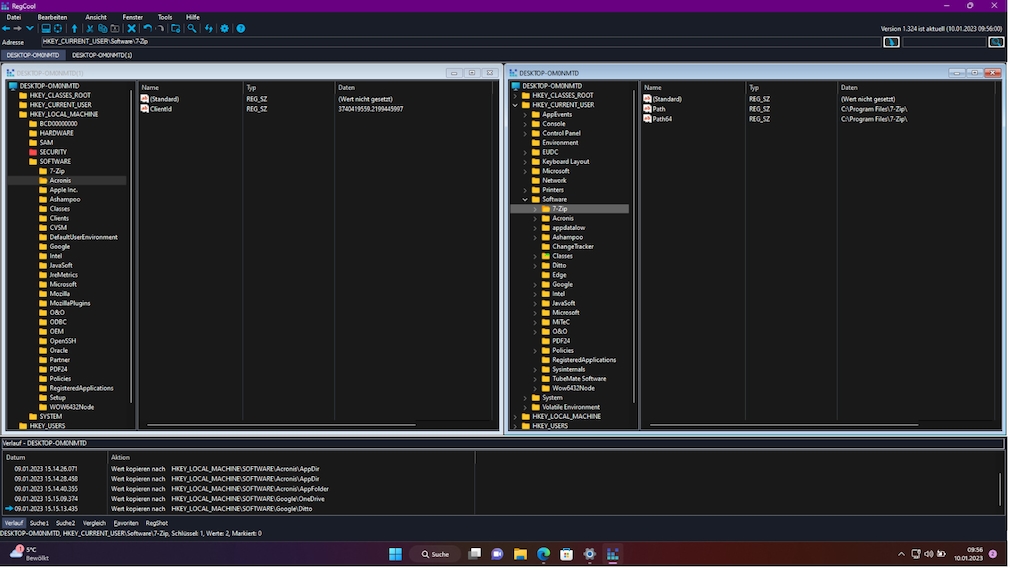Viewport: 1010px width, 568px height.
Task: Open the Tools menu
Action: click(x=165, y=17)
